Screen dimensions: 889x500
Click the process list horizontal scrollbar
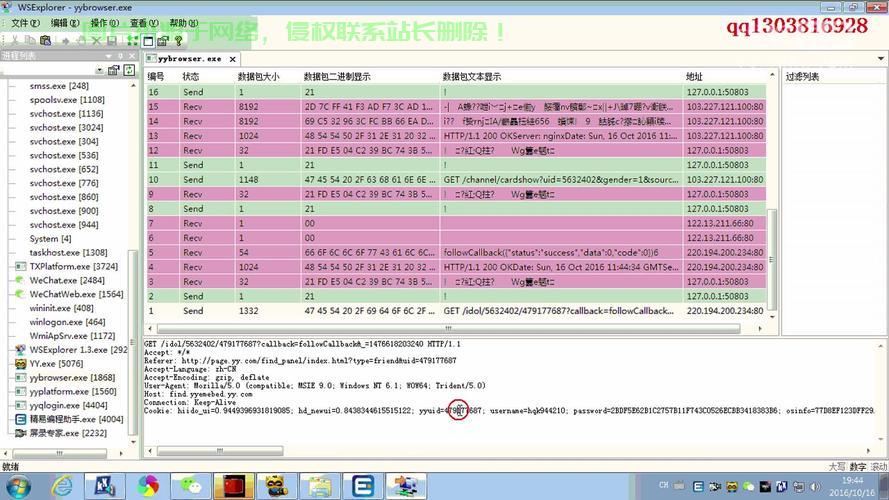[60, 453]
